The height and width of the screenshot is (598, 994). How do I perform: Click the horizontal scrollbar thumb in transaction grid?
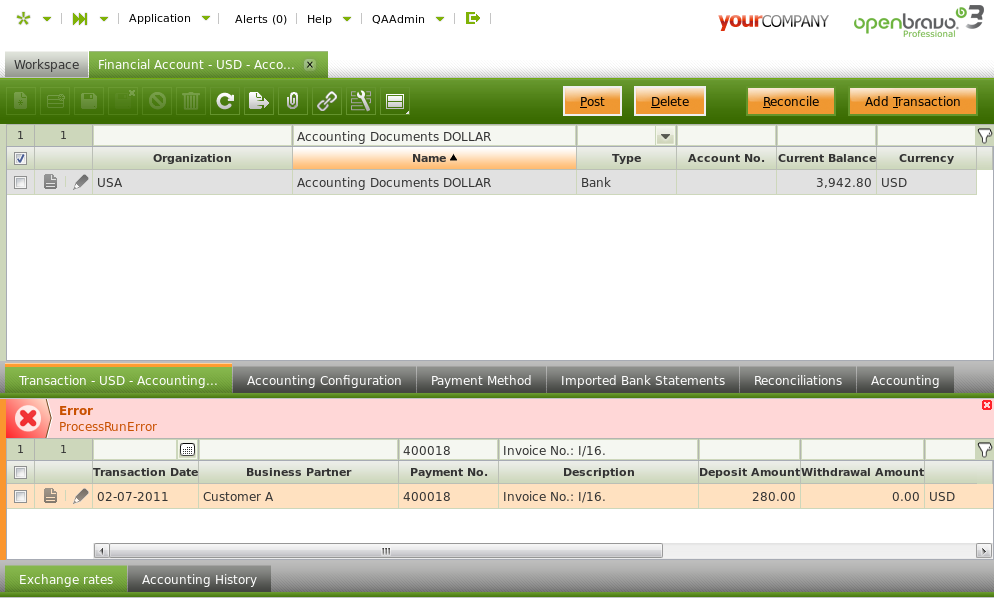pyautogui.click(x=386, y=550)
